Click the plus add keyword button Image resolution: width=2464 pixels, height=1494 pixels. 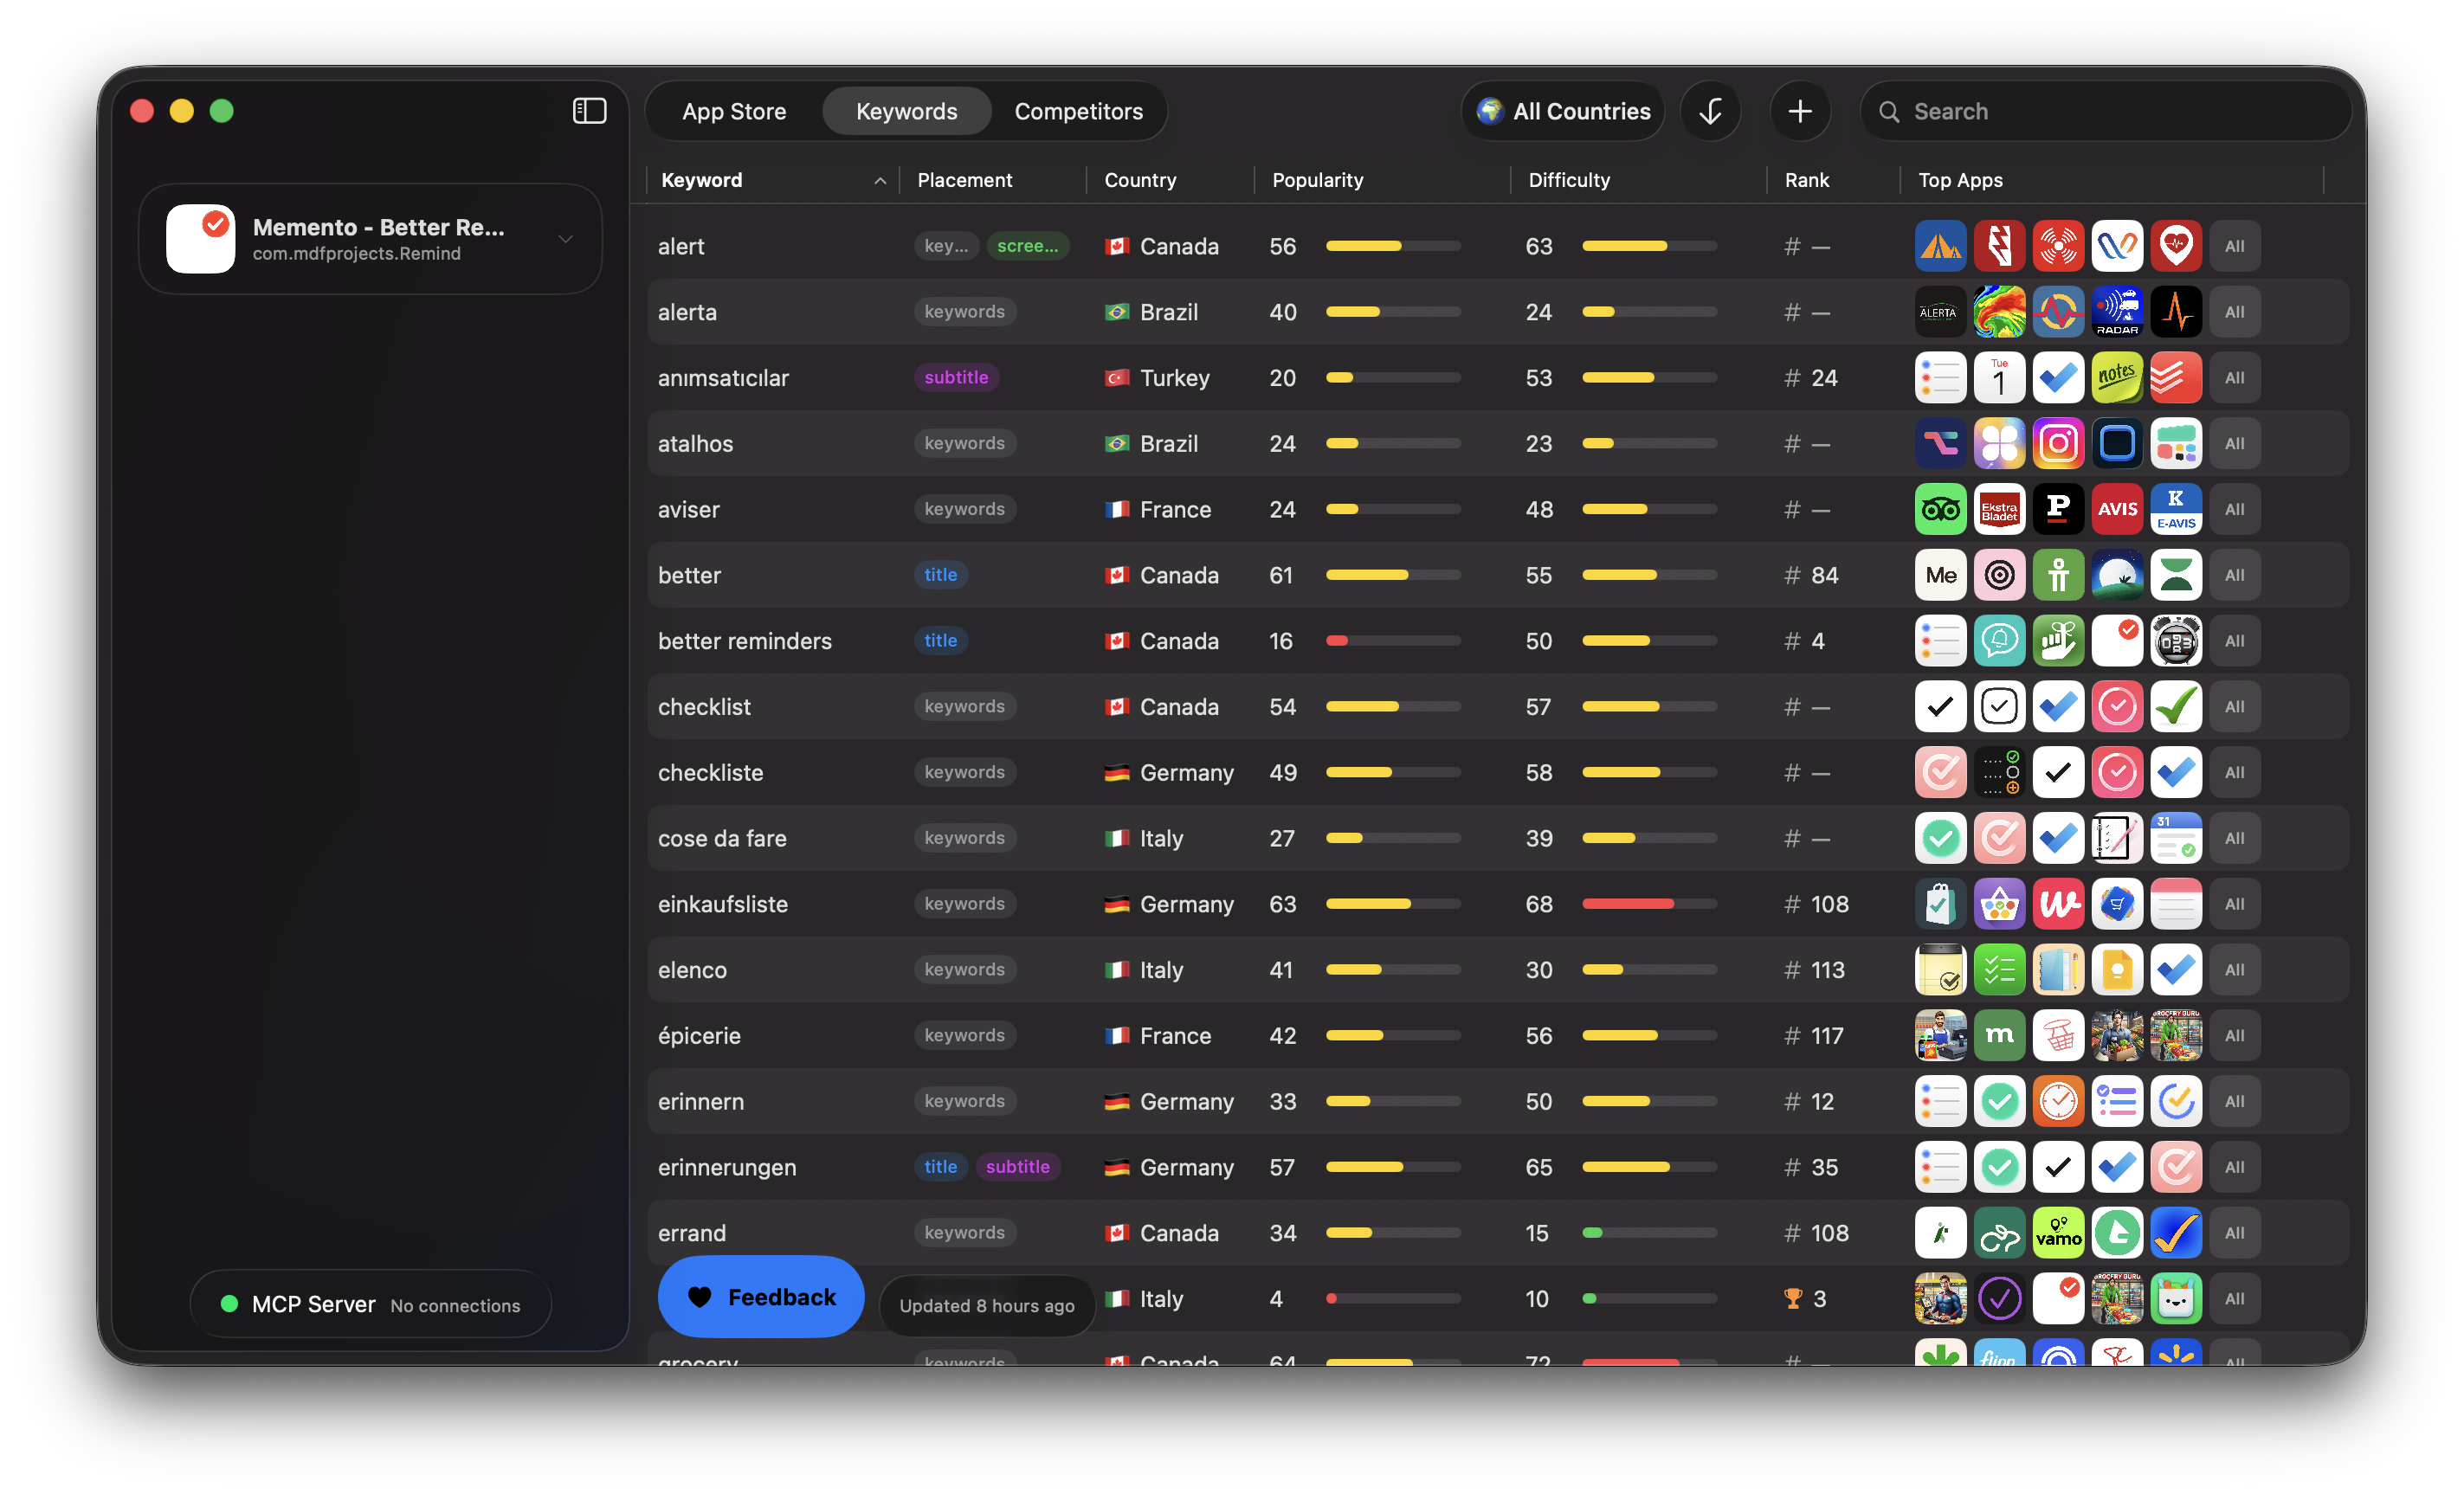(1799, 111)
